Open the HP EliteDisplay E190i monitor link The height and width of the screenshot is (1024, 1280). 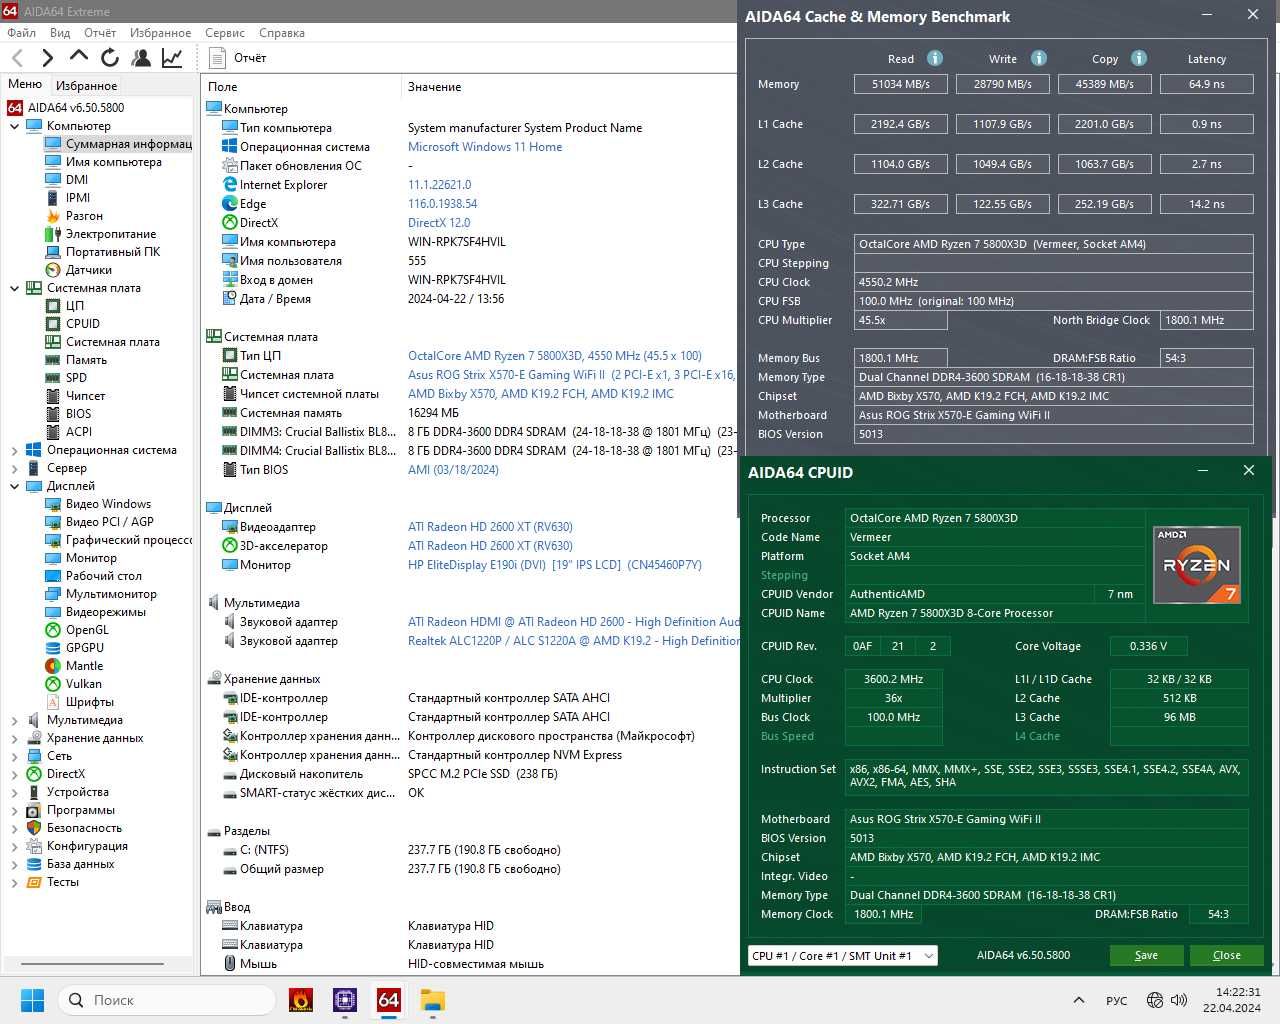[555, 565]
